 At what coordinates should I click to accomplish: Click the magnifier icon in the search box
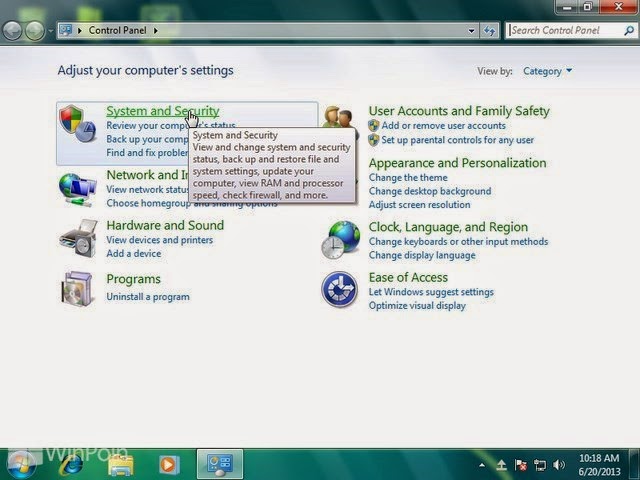coord(629,31)
